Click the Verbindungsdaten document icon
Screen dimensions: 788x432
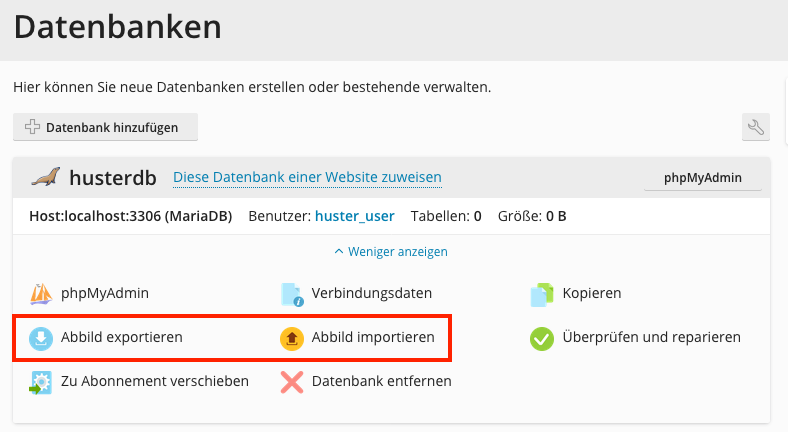click(x=292, y=294)
